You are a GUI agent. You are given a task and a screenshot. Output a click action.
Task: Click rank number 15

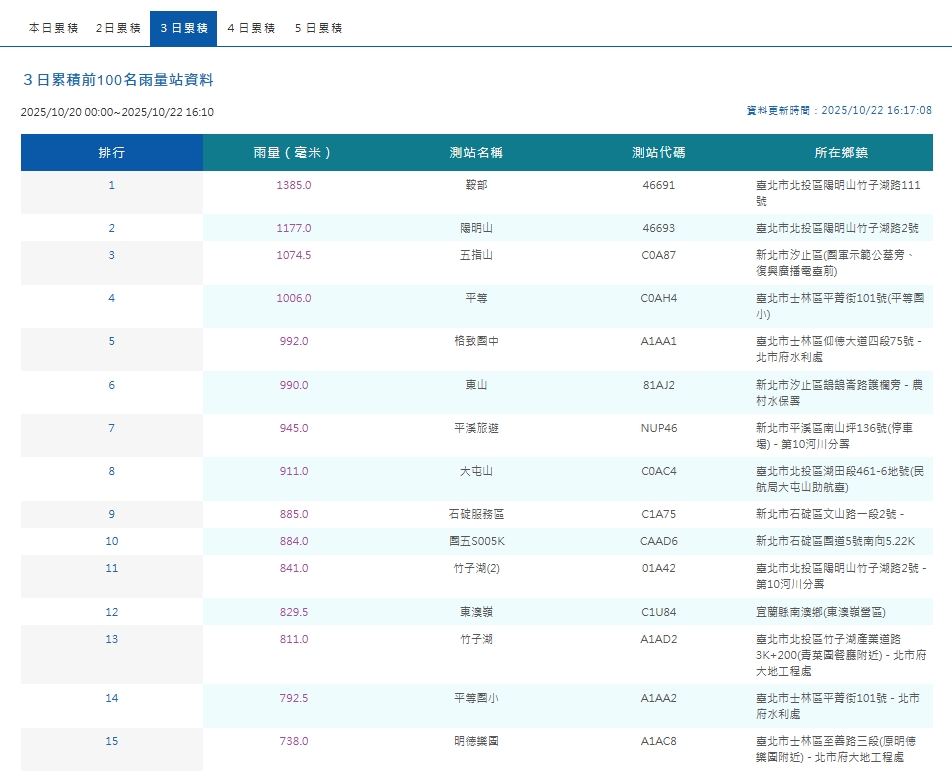coord(112,741)
